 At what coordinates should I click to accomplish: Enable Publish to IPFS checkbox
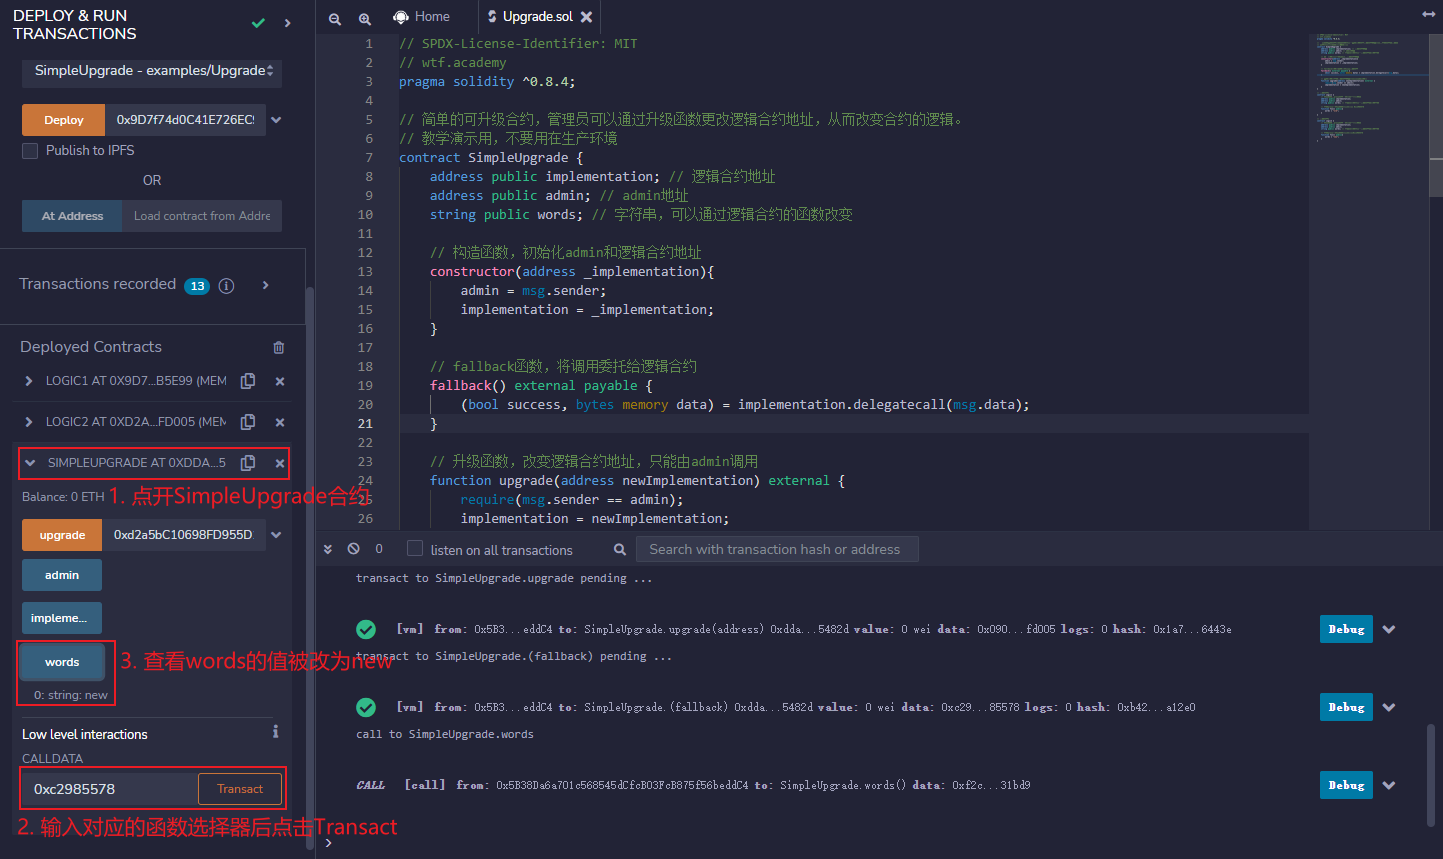[30, 150]
